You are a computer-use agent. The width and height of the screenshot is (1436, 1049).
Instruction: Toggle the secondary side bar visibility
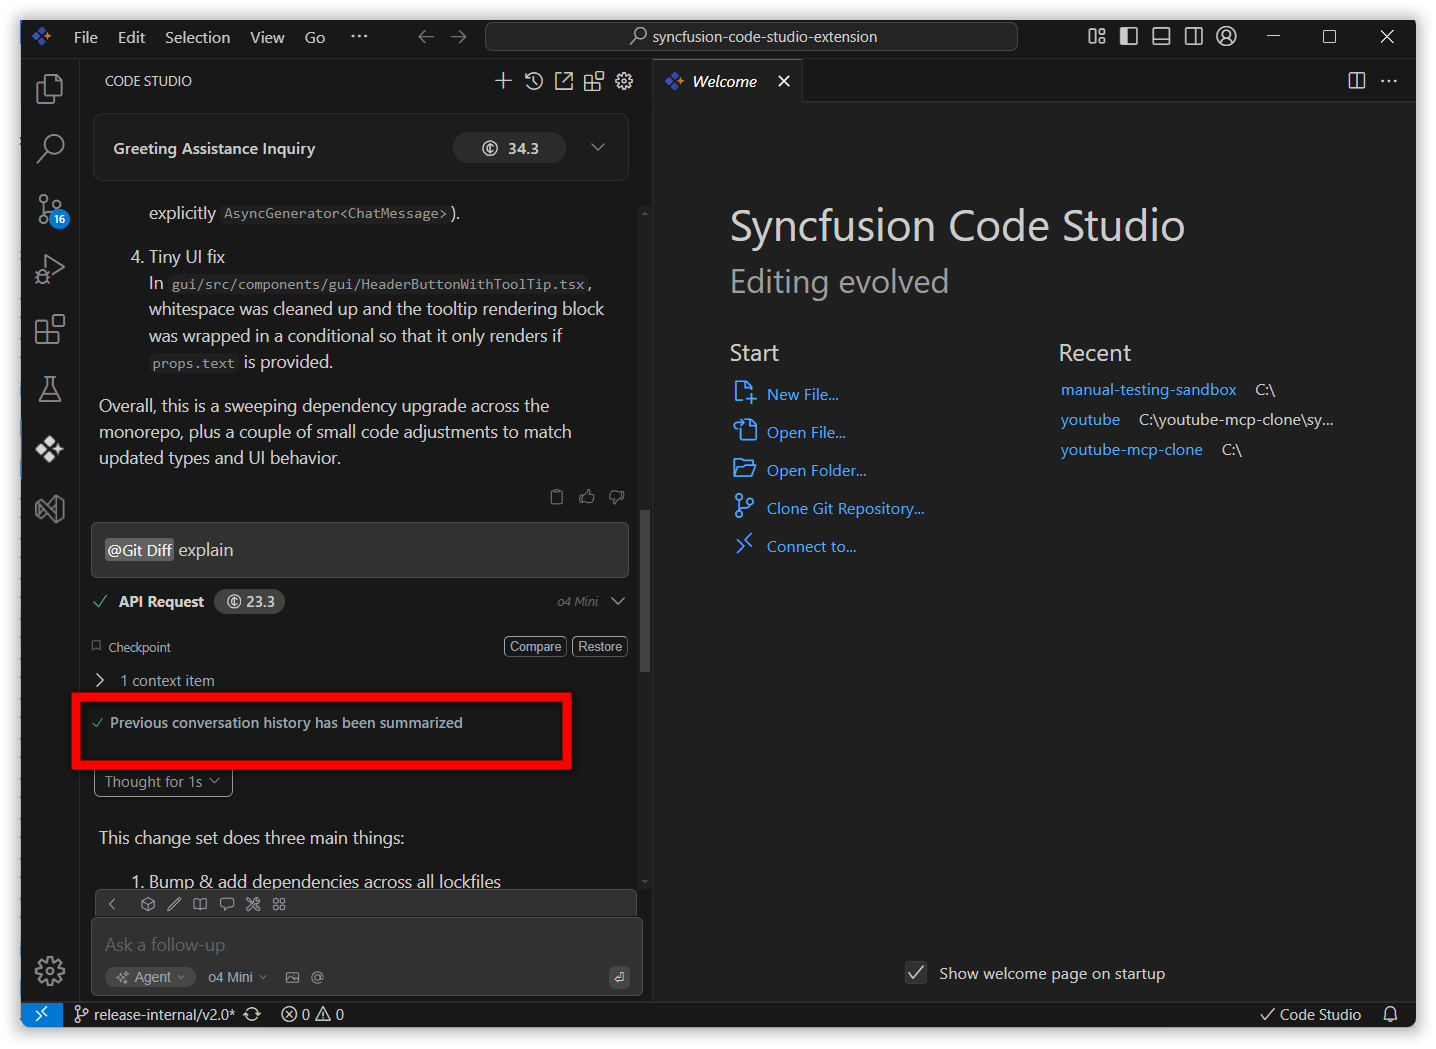click(x=1193, y=36)
